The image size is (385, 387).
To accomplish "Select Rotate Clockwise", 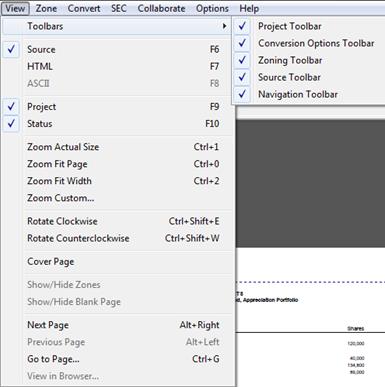I will coord(117,221).
